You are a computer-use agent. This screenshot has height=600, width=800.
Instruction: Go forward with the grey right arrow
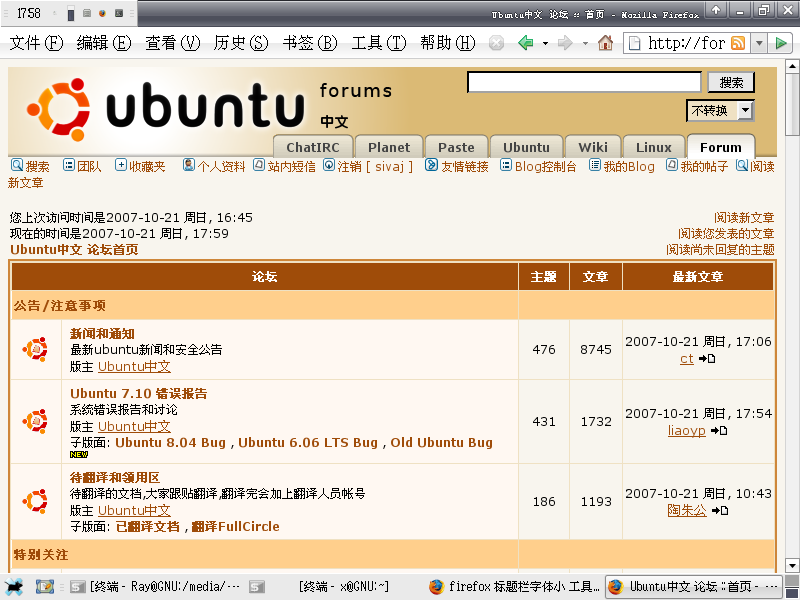(565, 43)
